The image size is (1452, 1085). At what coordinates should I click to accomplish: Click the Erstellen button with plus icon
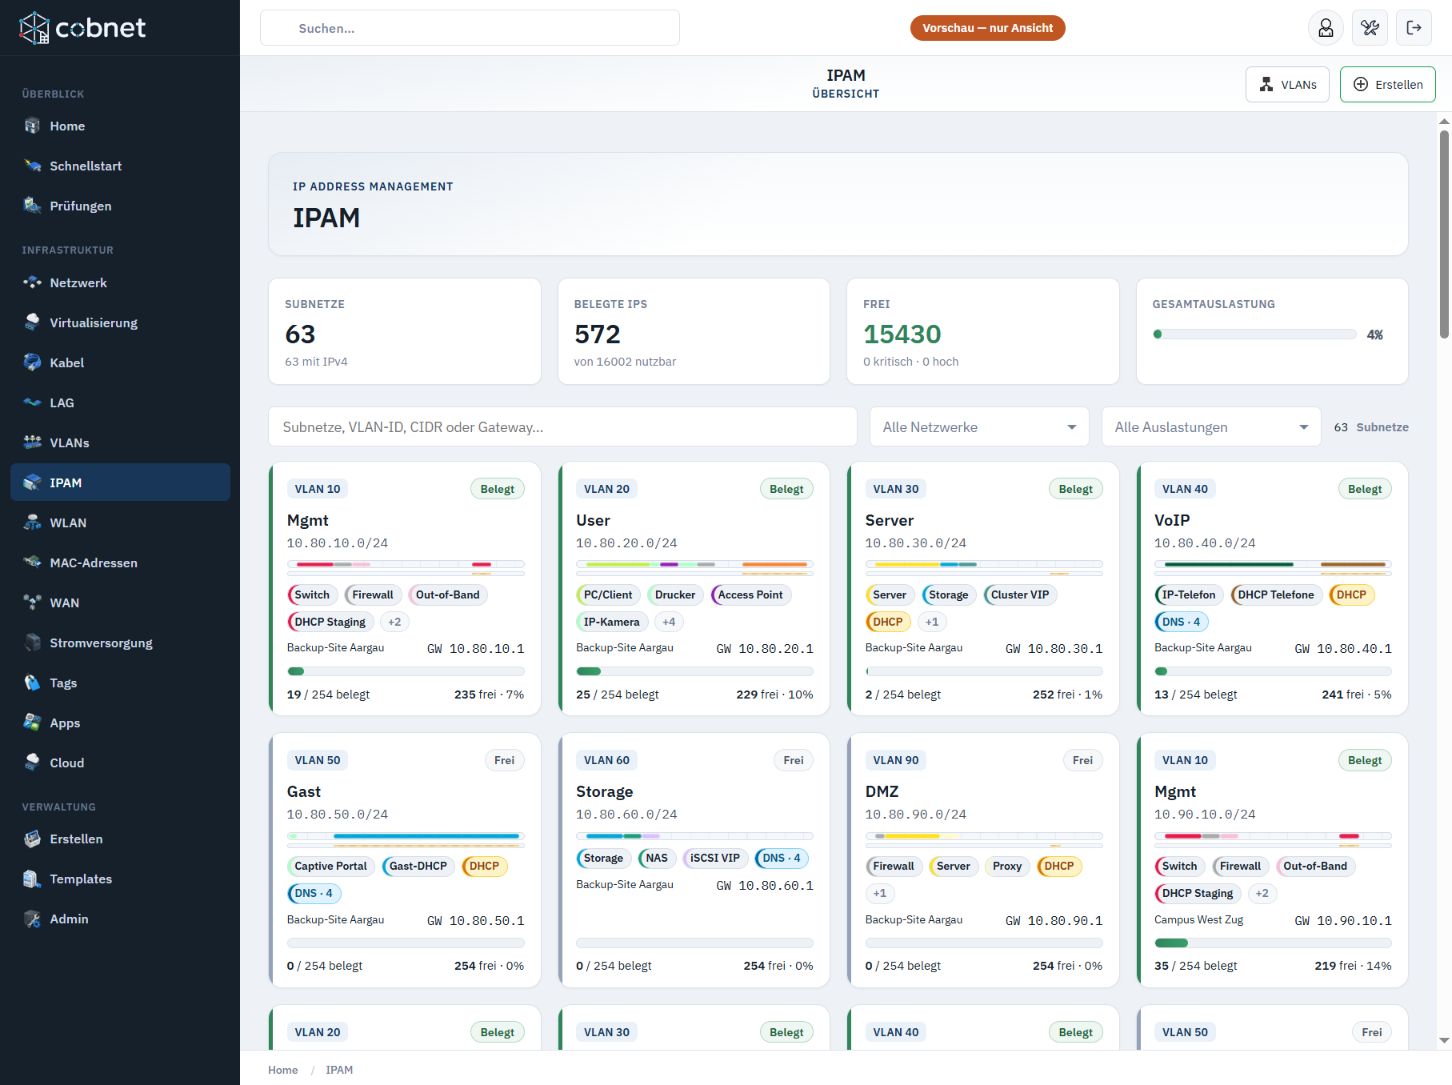1388,85
